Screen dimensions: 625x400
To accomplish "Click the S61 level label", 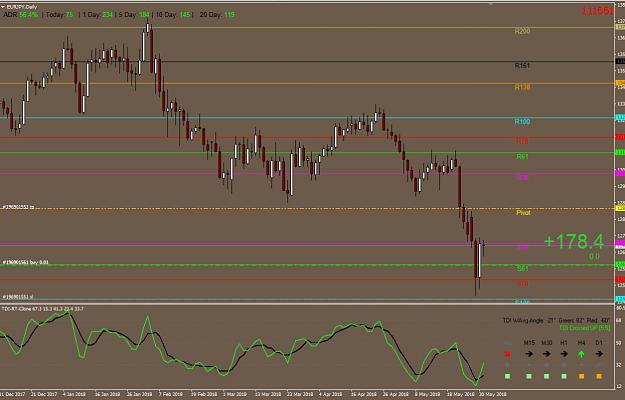I will 522,269.
